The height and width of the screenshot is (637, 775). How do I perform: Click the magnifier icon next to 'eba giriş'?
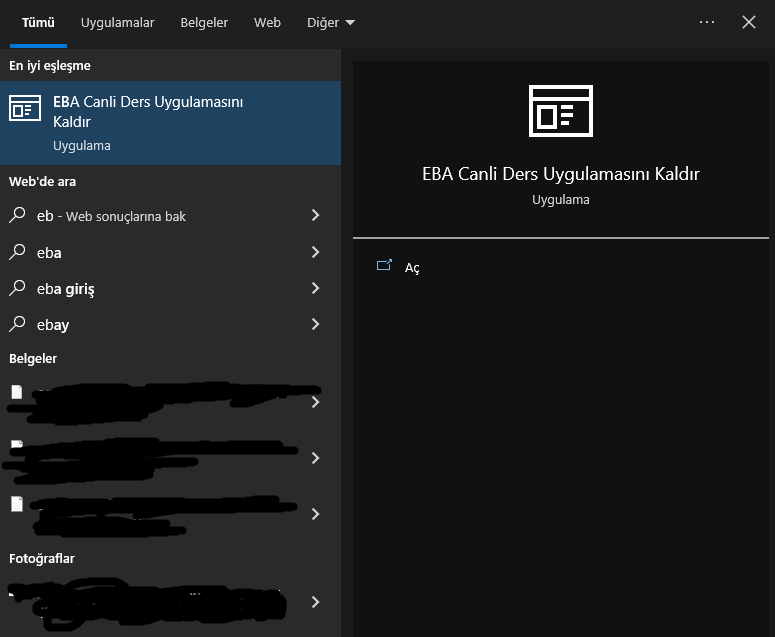pyautogui.click(x=17, y=288)
